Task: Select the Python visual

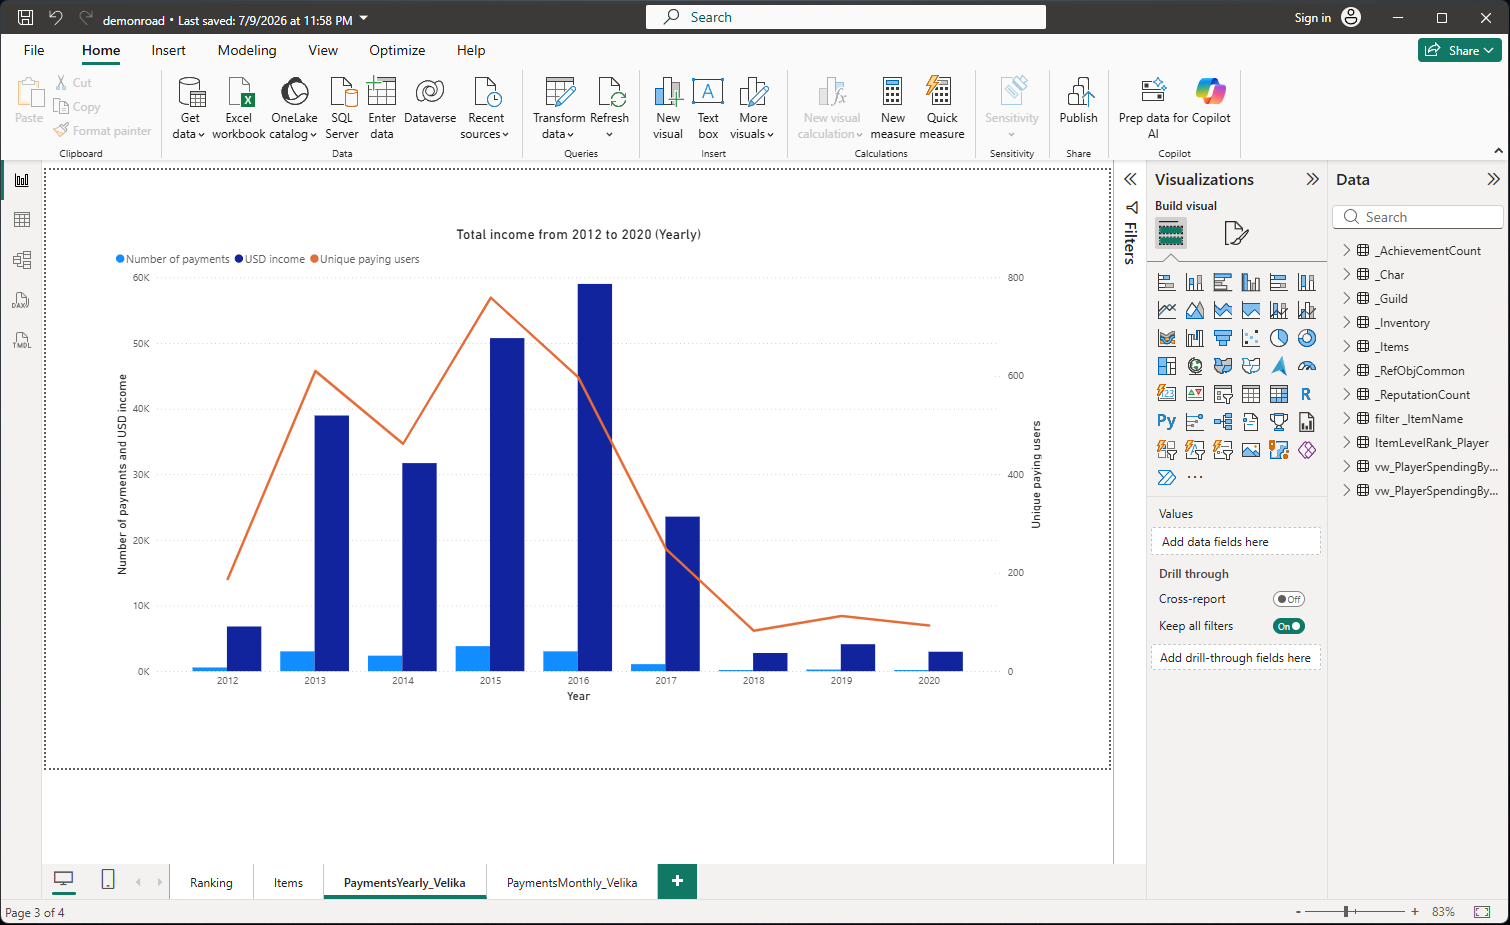Action: click(1166, 422)
